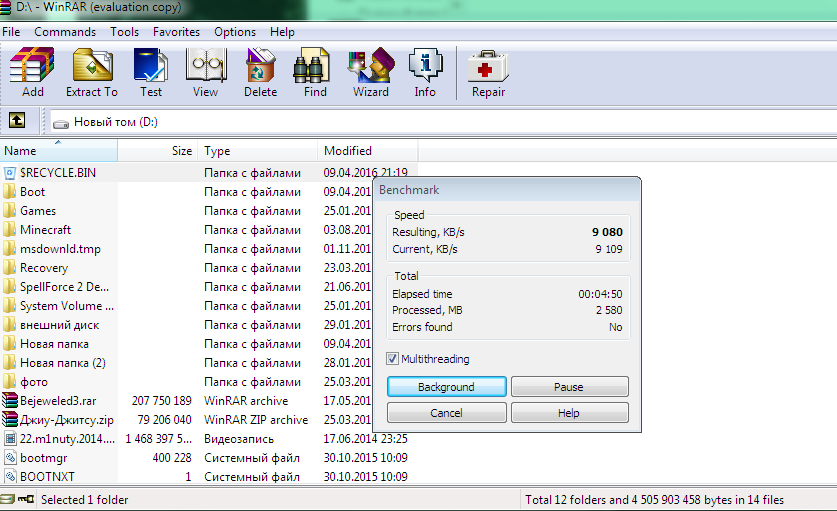Select the Boot folder icon
This screenshot has height=511, width=837.
point(9,192)
